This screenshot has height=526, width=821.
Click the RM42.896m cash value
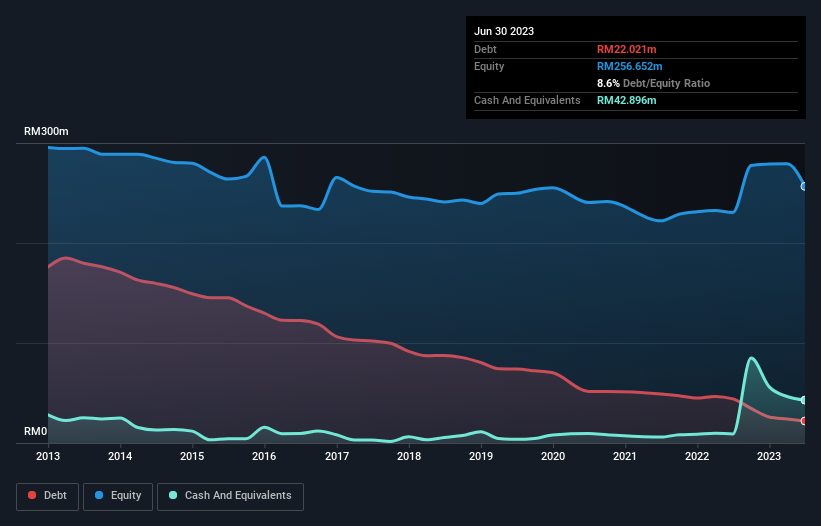tap(626, 100)
